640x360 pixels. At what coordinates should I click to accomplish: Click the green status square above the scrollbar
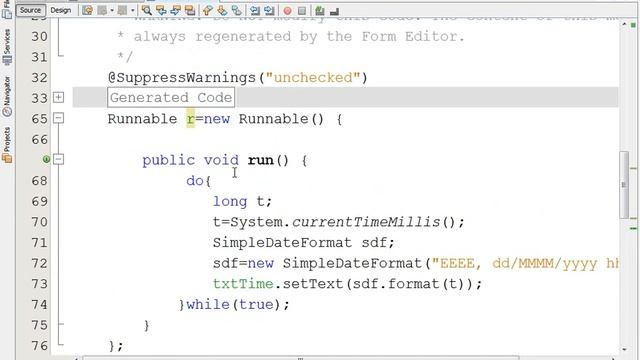tap(633, 25)
